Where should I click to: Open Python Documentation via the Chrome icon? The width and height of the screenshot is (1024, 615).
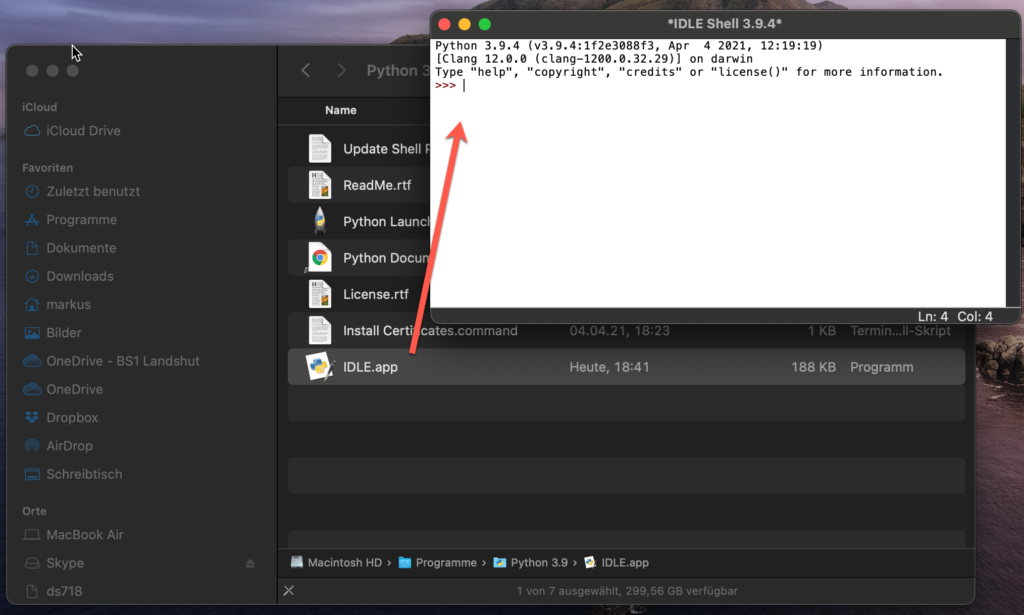(320, 257)
